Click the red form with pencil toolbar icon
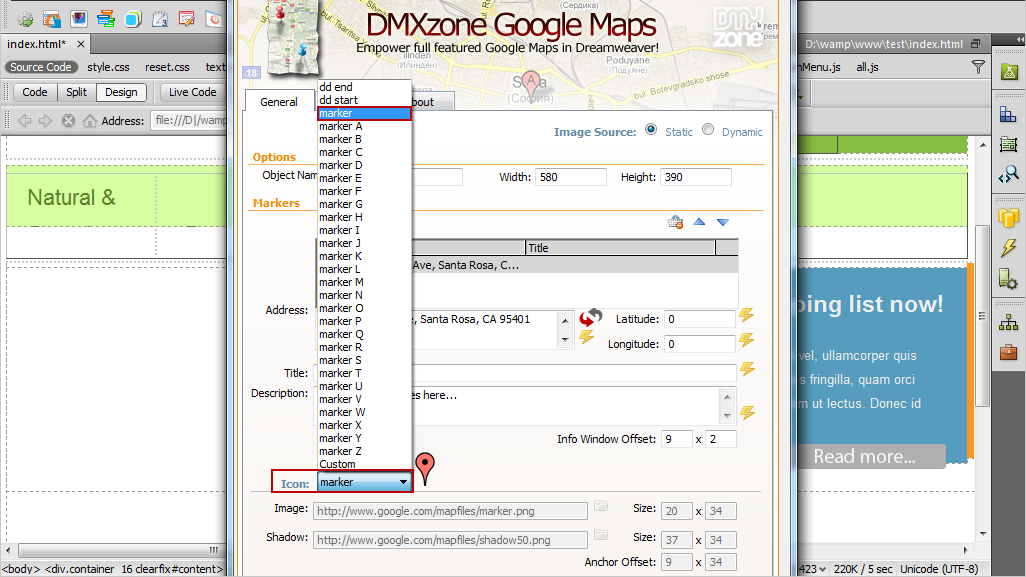This screenshot has height=577, width=1026. coord(186,19)
